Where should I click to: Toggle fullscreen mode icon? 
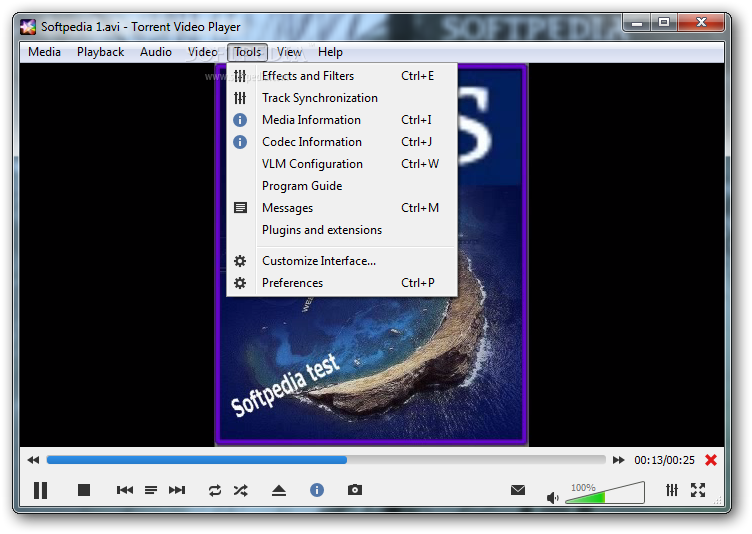[698, 490]
